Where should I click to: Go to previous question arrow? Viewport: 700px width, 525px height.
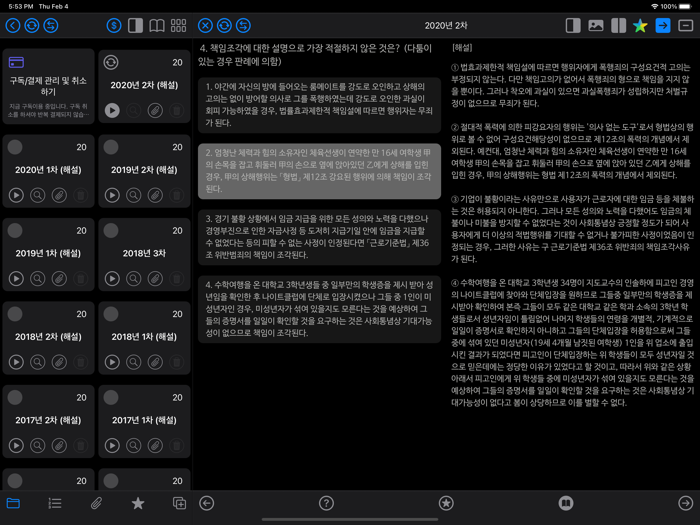[206, 503]
